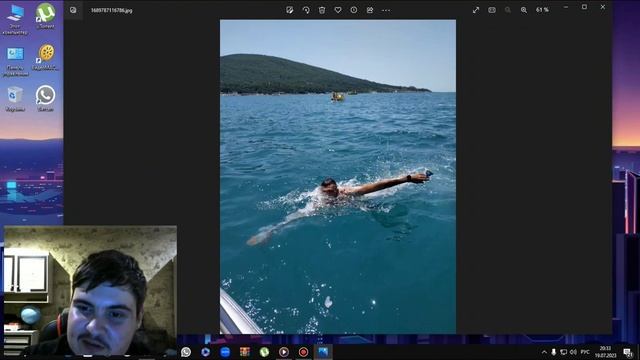Open the Recycle Bin desktop icon
This screenshot has width=640, height=360.
tap(15, 99)
